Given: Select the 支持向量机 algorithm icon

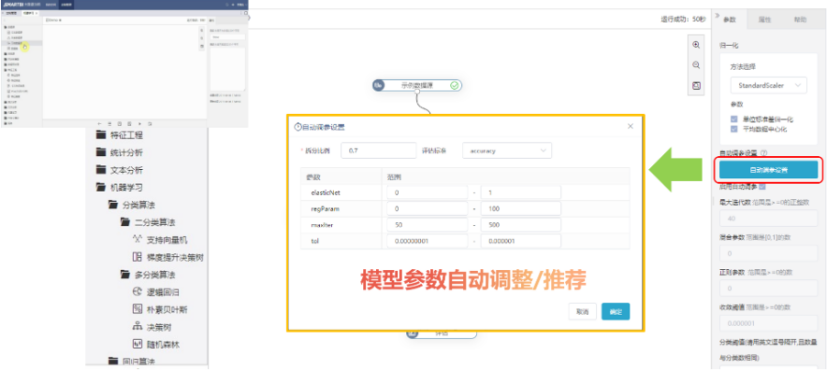Looking at the screenshot, I should (137, 240).
